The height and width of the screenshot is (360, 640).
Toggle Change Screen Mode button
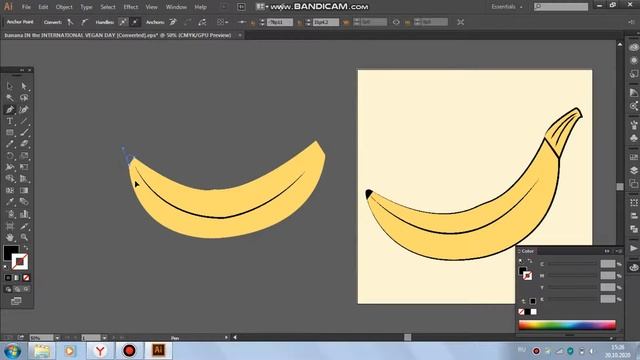[16, 301]
